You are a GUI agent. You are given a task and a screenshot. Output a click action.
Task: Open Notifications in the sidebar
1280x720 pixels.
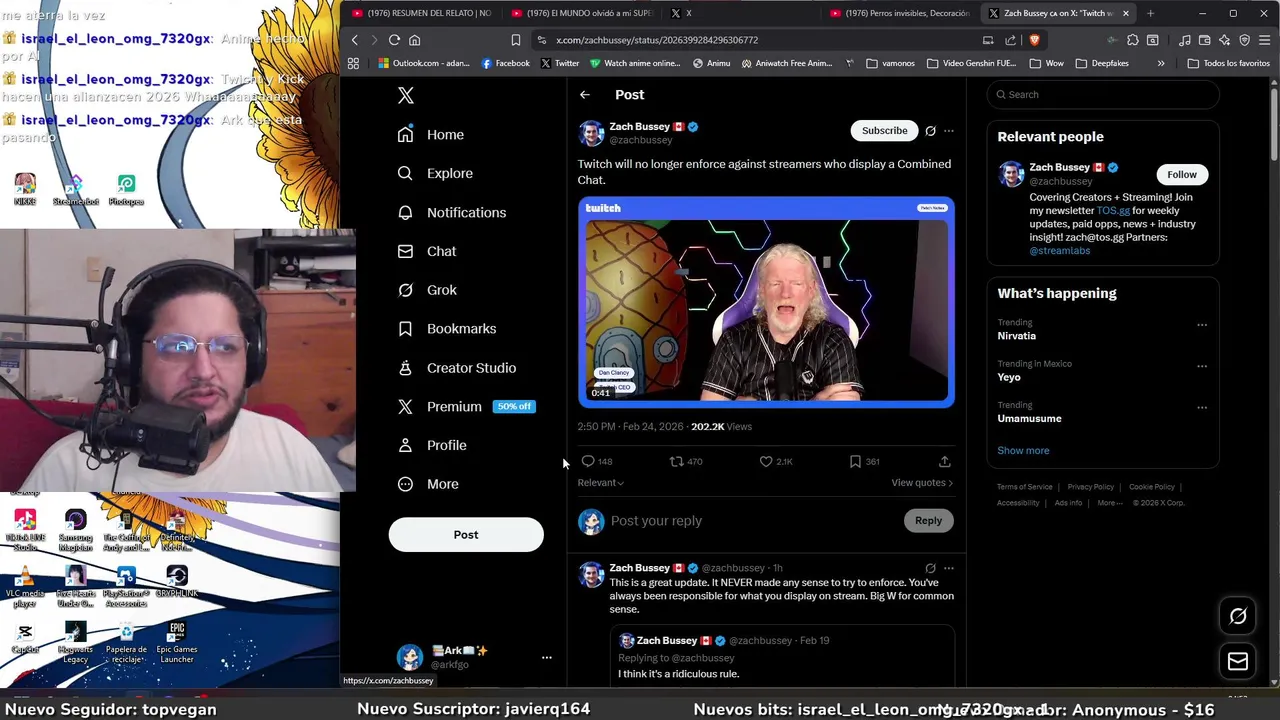[452, 212]
